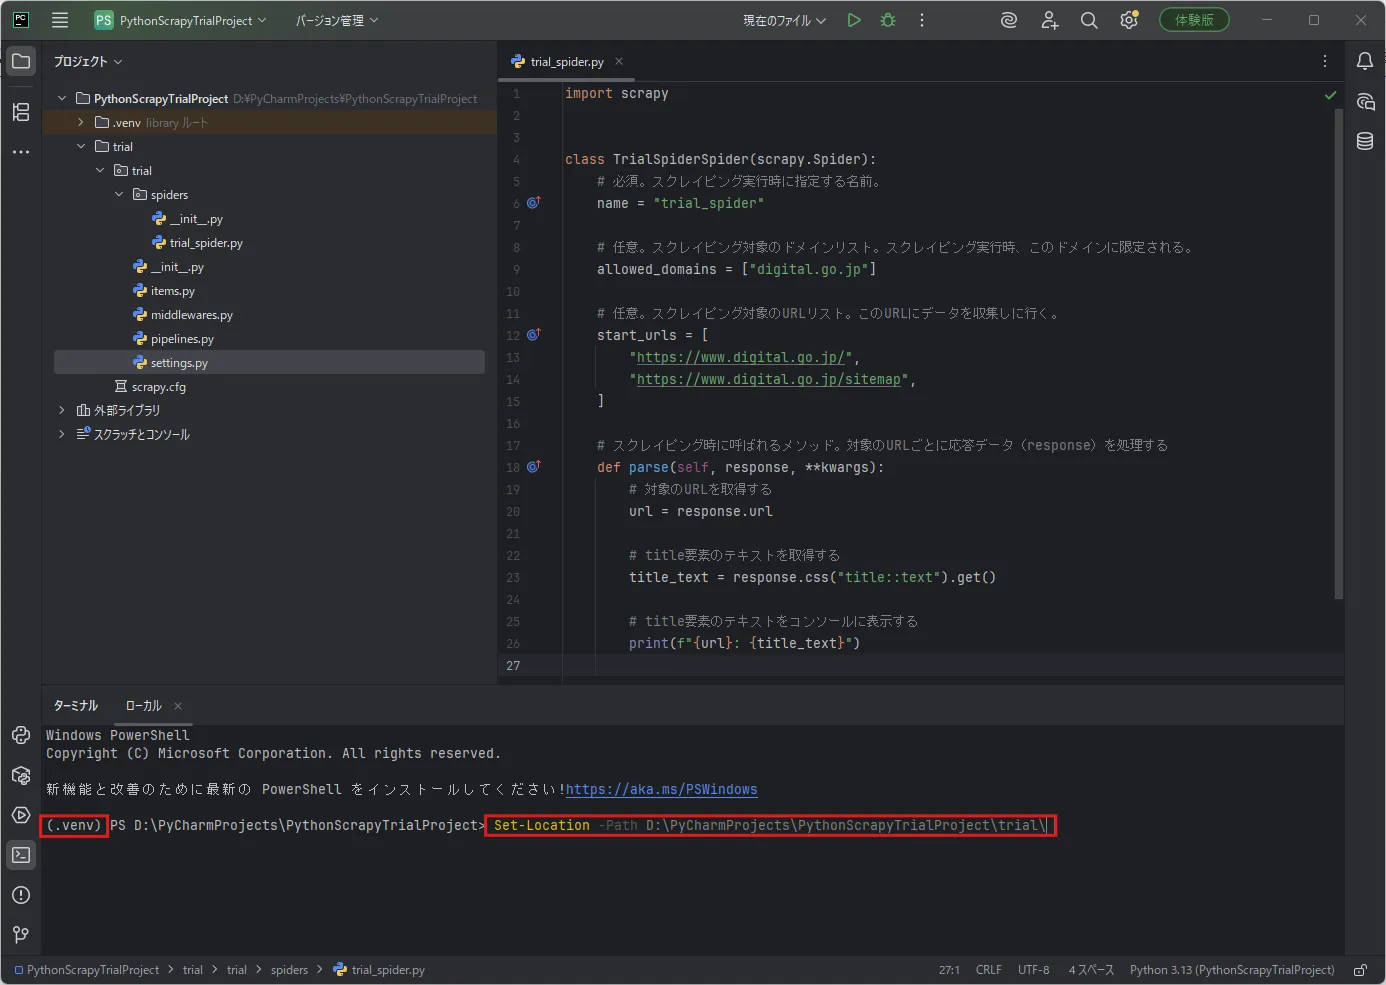This screenshot has height=985, width=1386.
Task: Collapse the PythonScrapyTrialProject root node
Action: 62,98
